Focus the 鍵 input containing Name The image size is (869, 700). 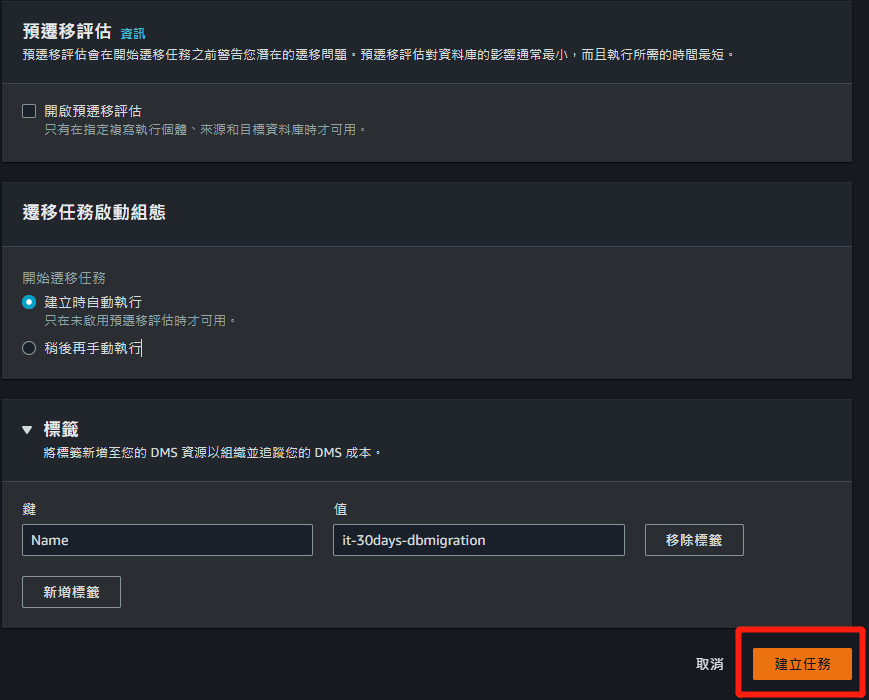tap(167, 540)
